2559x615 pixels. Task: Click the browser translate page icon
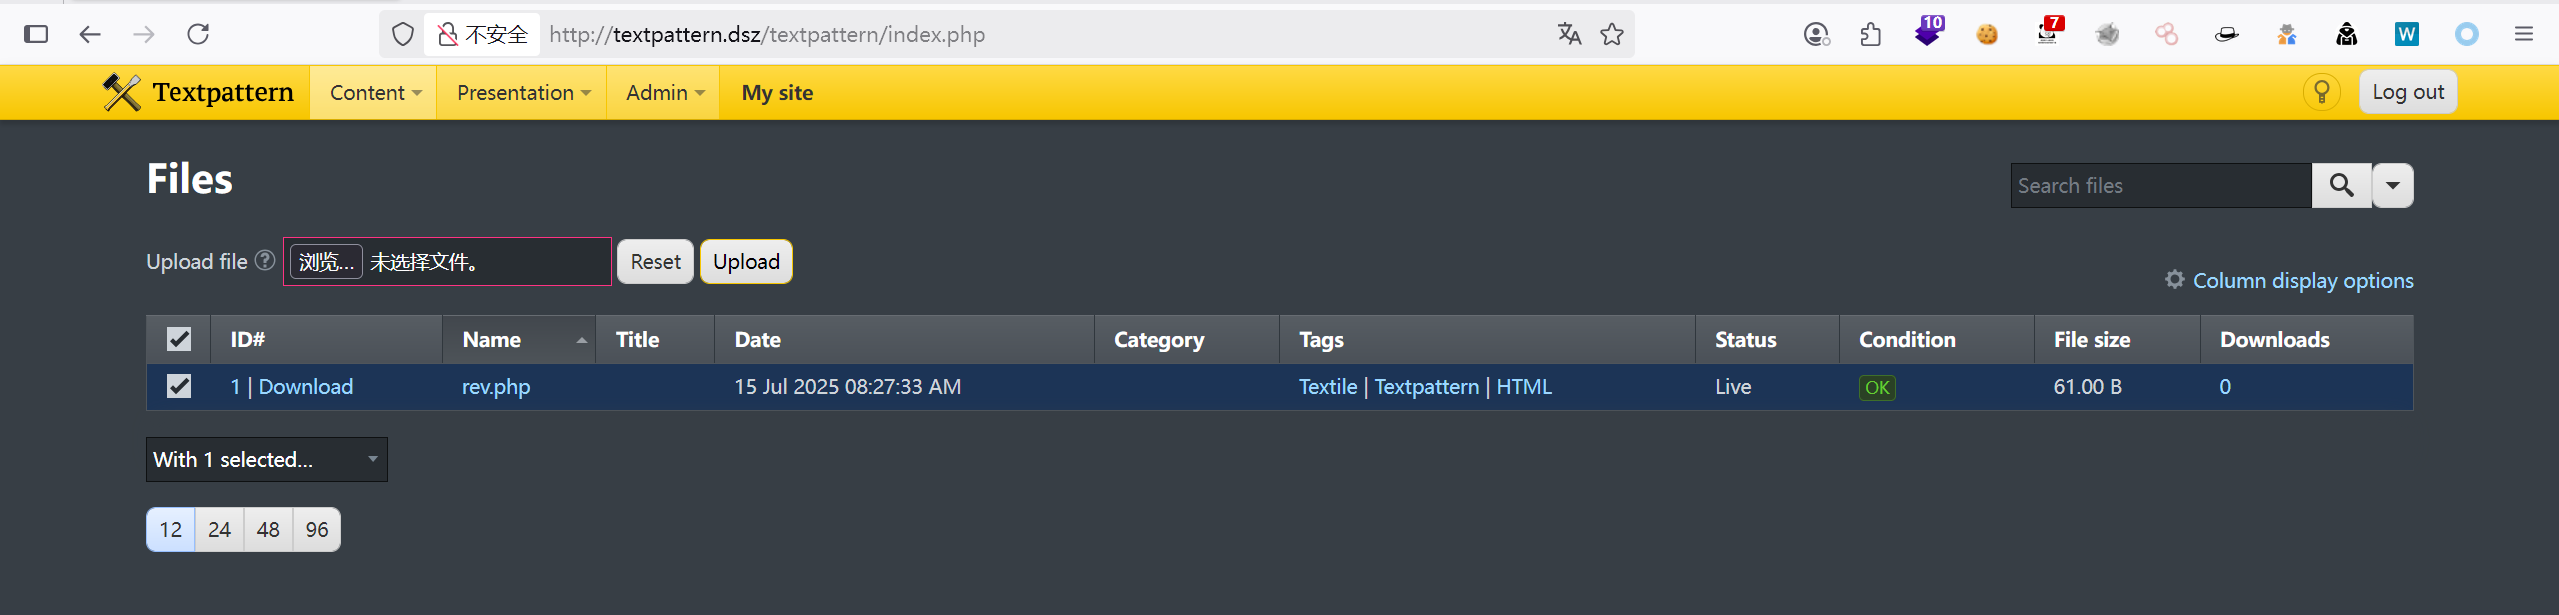tap(1569, 35)
